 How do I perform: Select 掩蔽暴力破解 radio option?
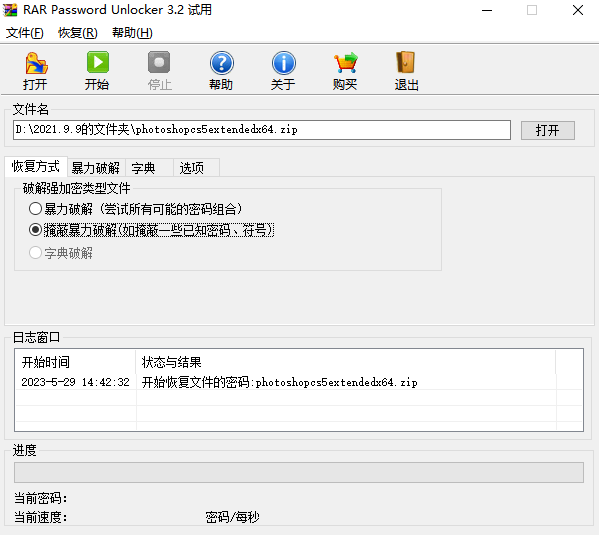coord(151,230)
